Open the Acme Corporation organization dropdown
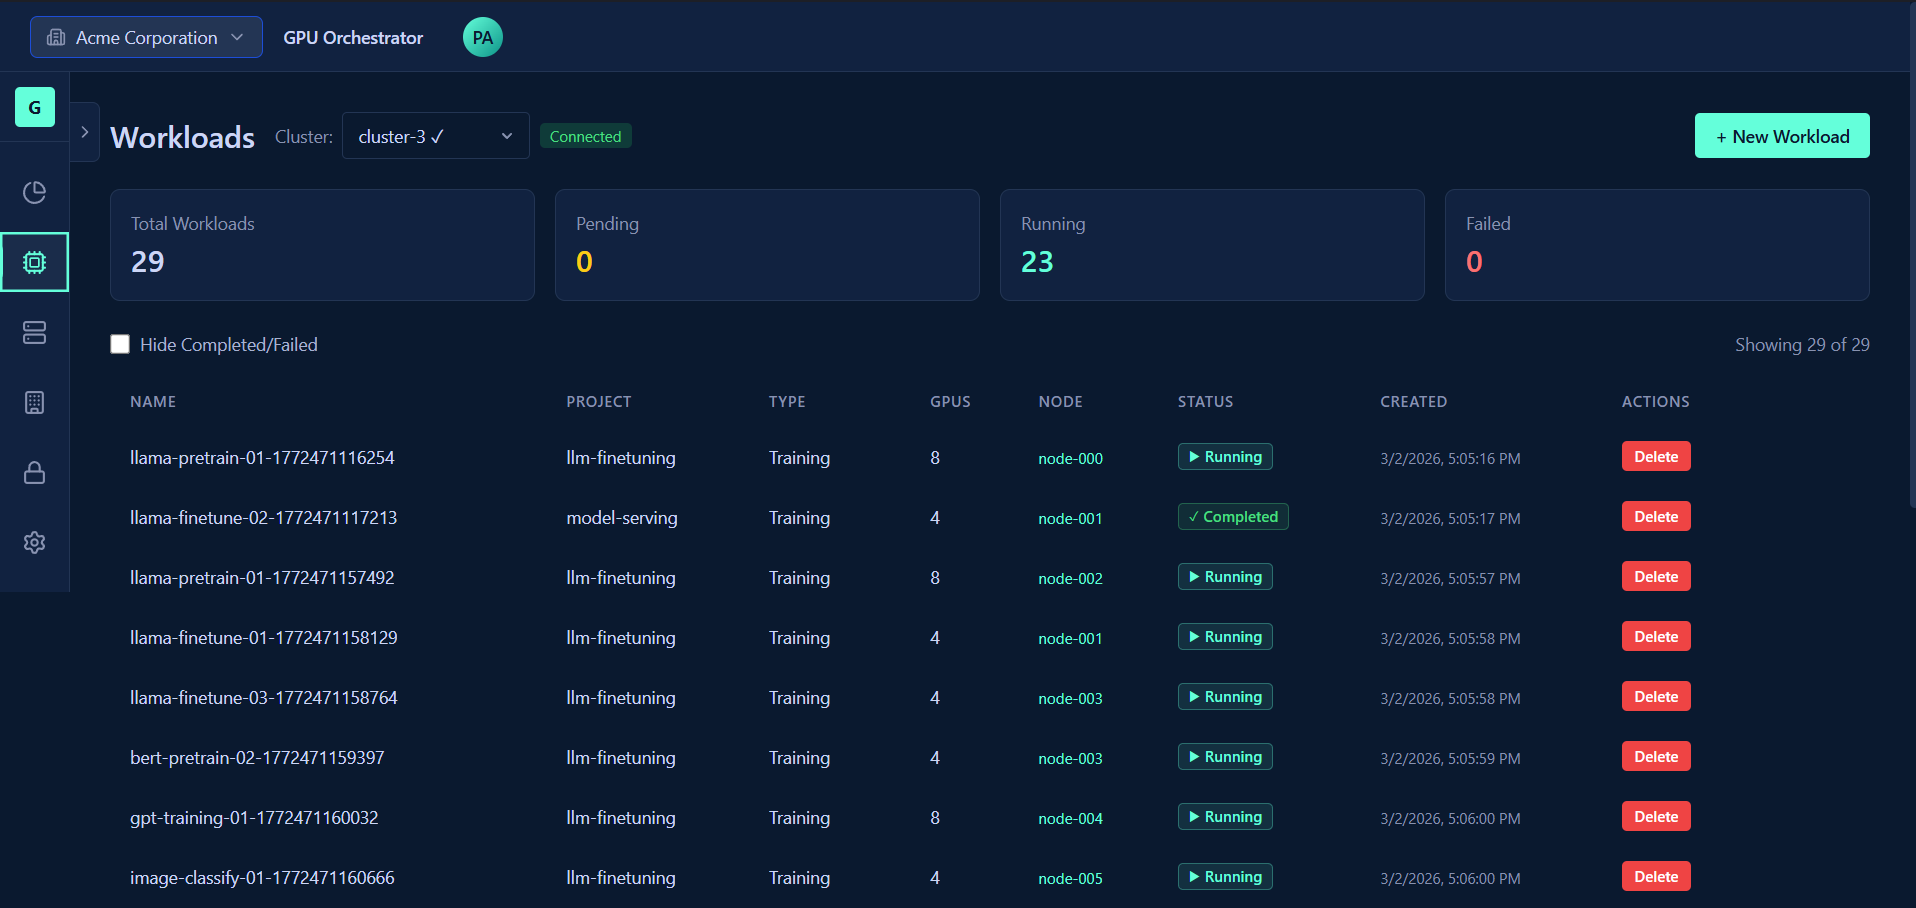 tap(146, 38)
